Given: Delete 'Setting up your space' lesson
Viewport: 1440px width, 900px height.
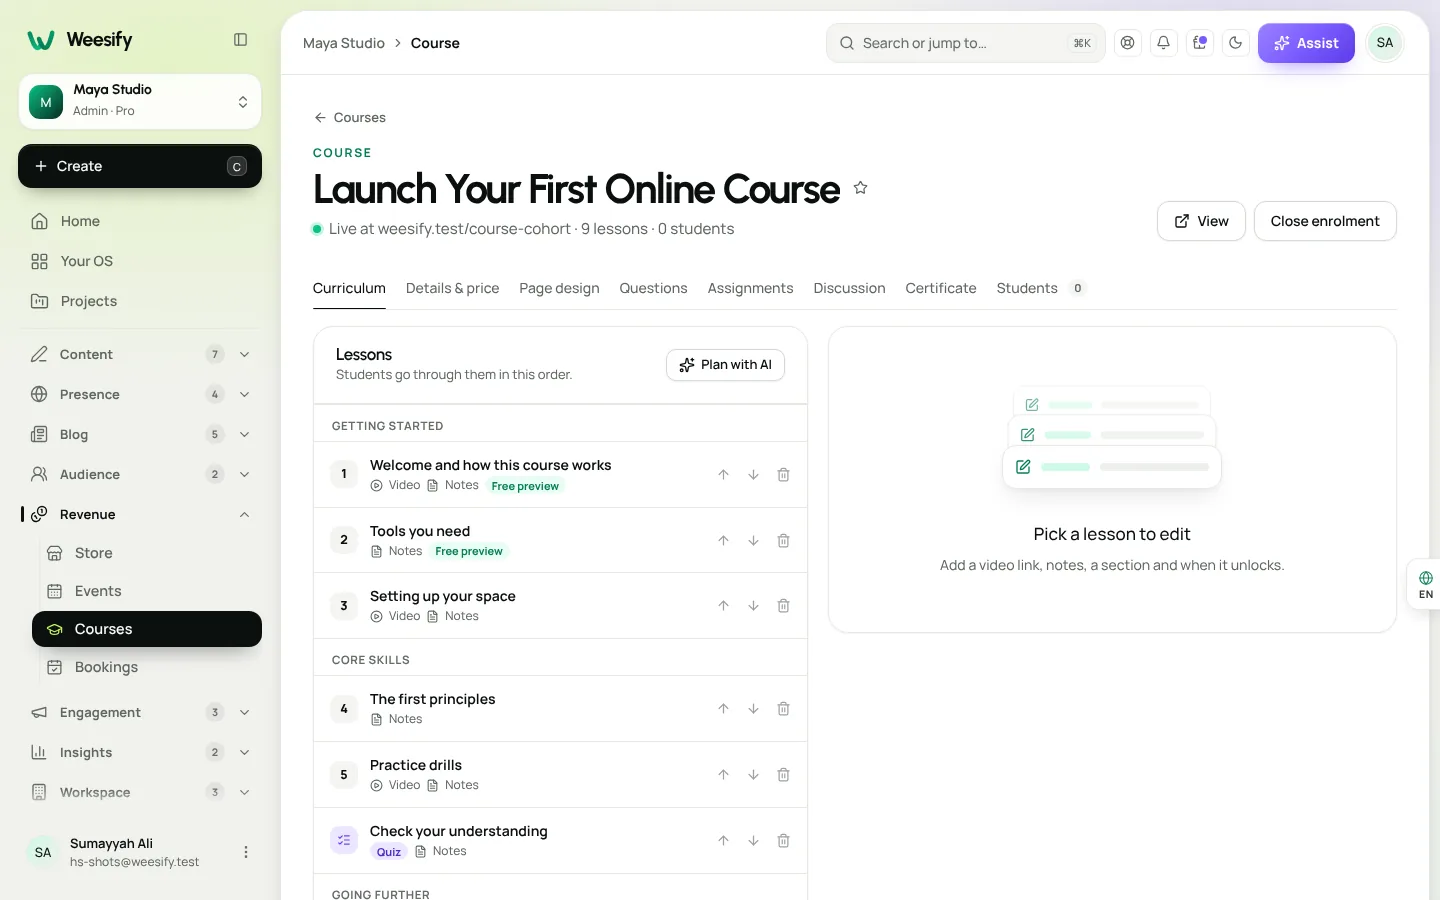Looking at the screenshot, I should 783,606.
